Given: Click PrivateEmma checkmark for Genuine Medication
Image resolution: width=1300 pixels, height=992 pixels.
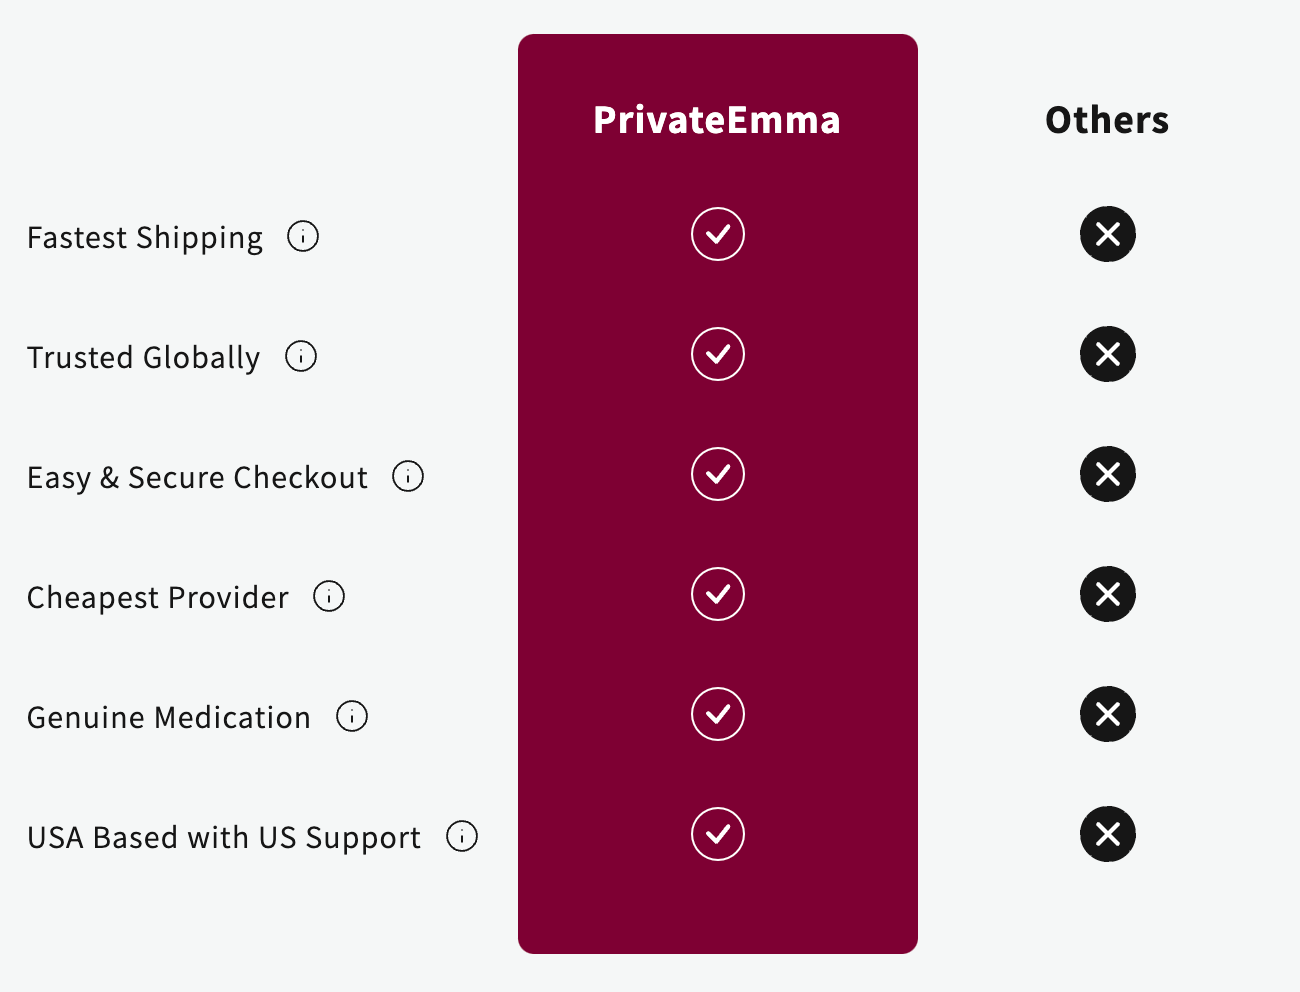Looking at the screenshot, I should point(718,714).
